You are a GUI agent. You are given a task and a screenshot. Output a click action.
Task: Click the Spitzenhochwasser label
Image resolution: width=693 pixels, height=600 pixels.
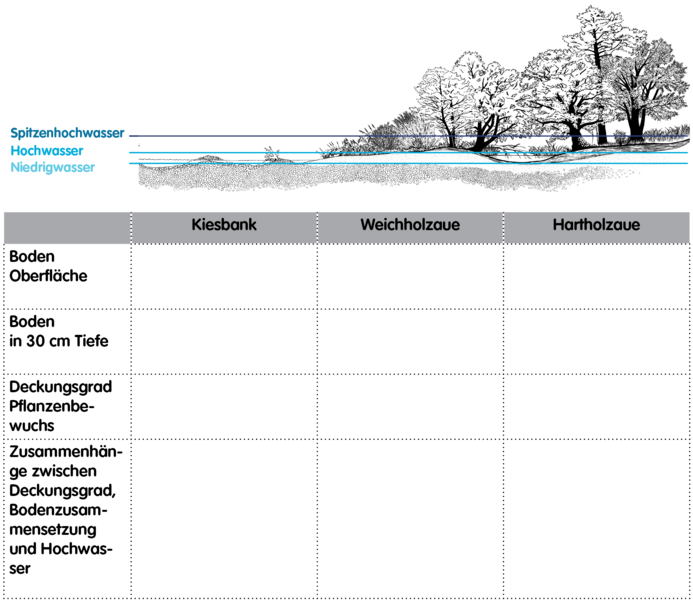click(x=67, y=133)
